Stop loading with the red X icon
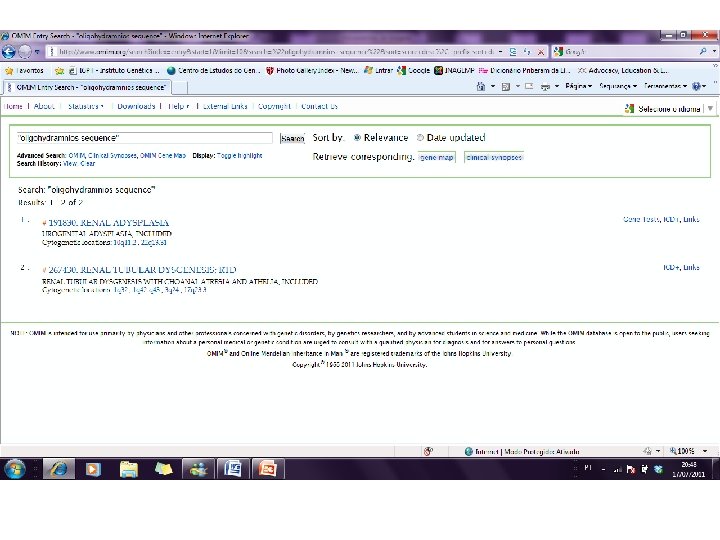The height and width of the screenshot is (540, 720). (x=541, y=52)
